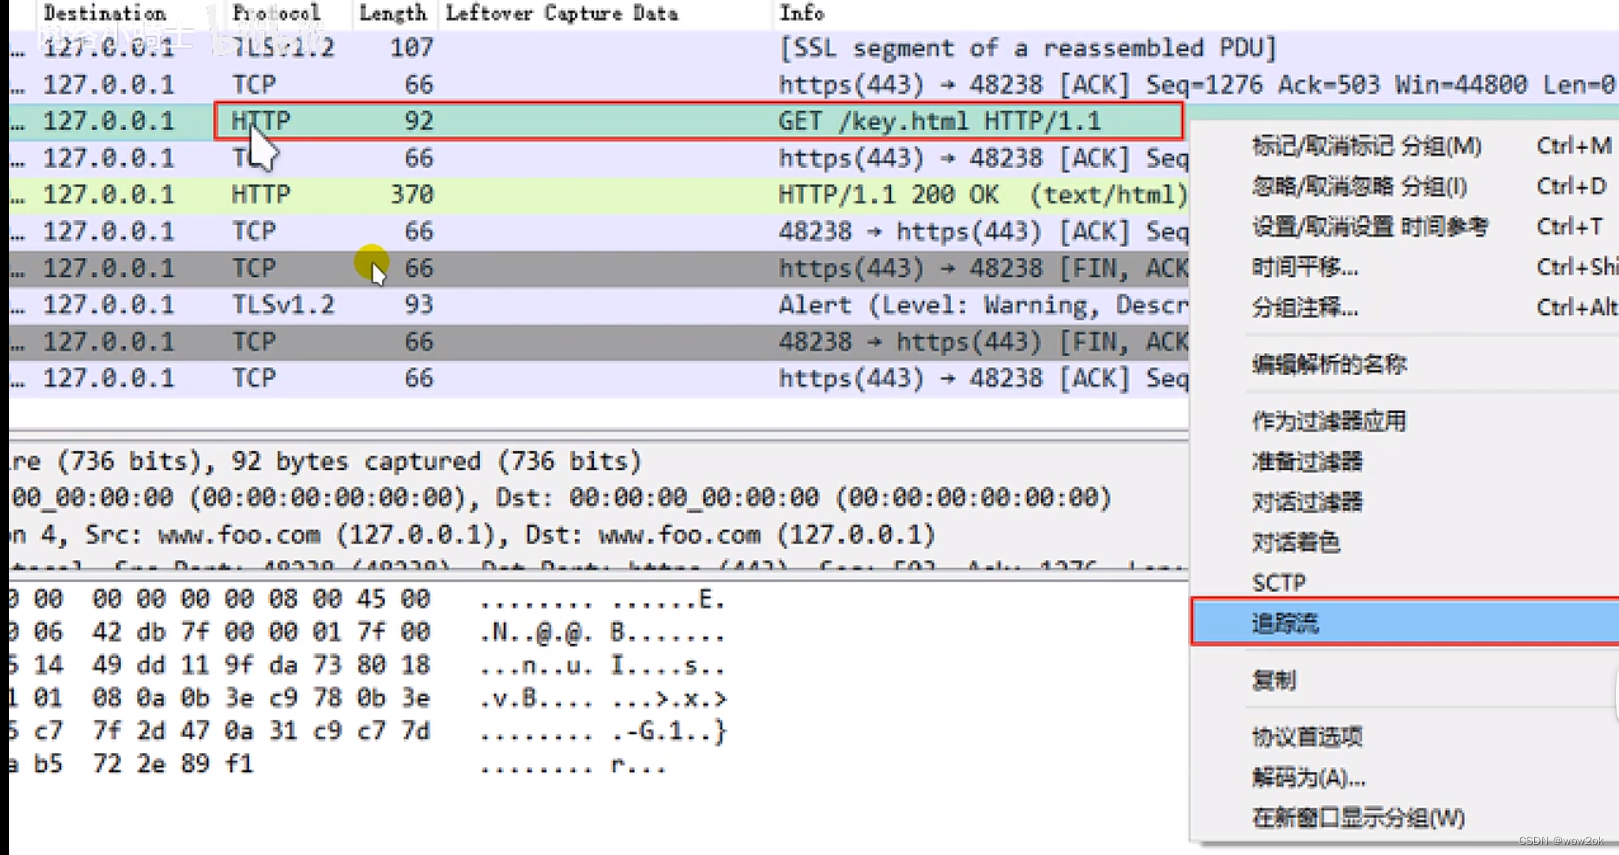Sort packets by Length column header

coord(393,13)
